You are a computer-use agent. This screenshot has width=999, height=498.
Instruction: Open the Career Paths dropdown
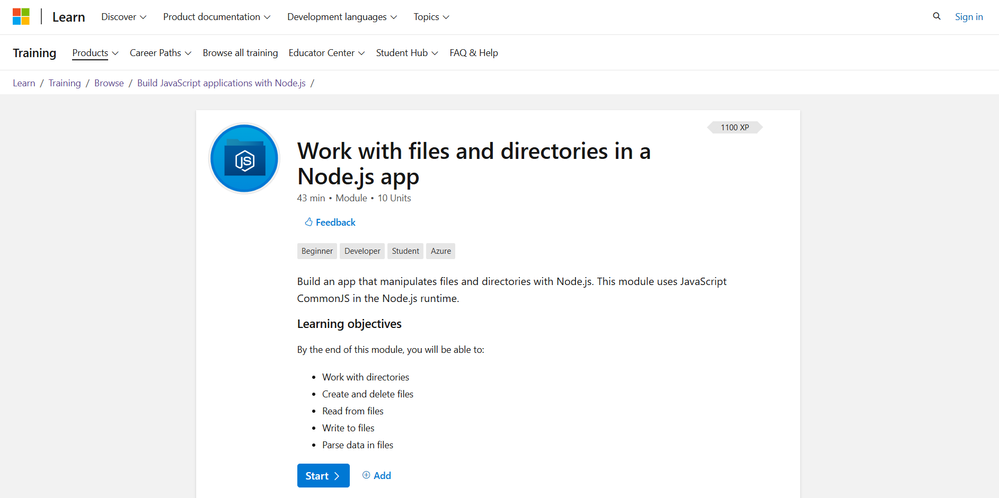(161, 53)
